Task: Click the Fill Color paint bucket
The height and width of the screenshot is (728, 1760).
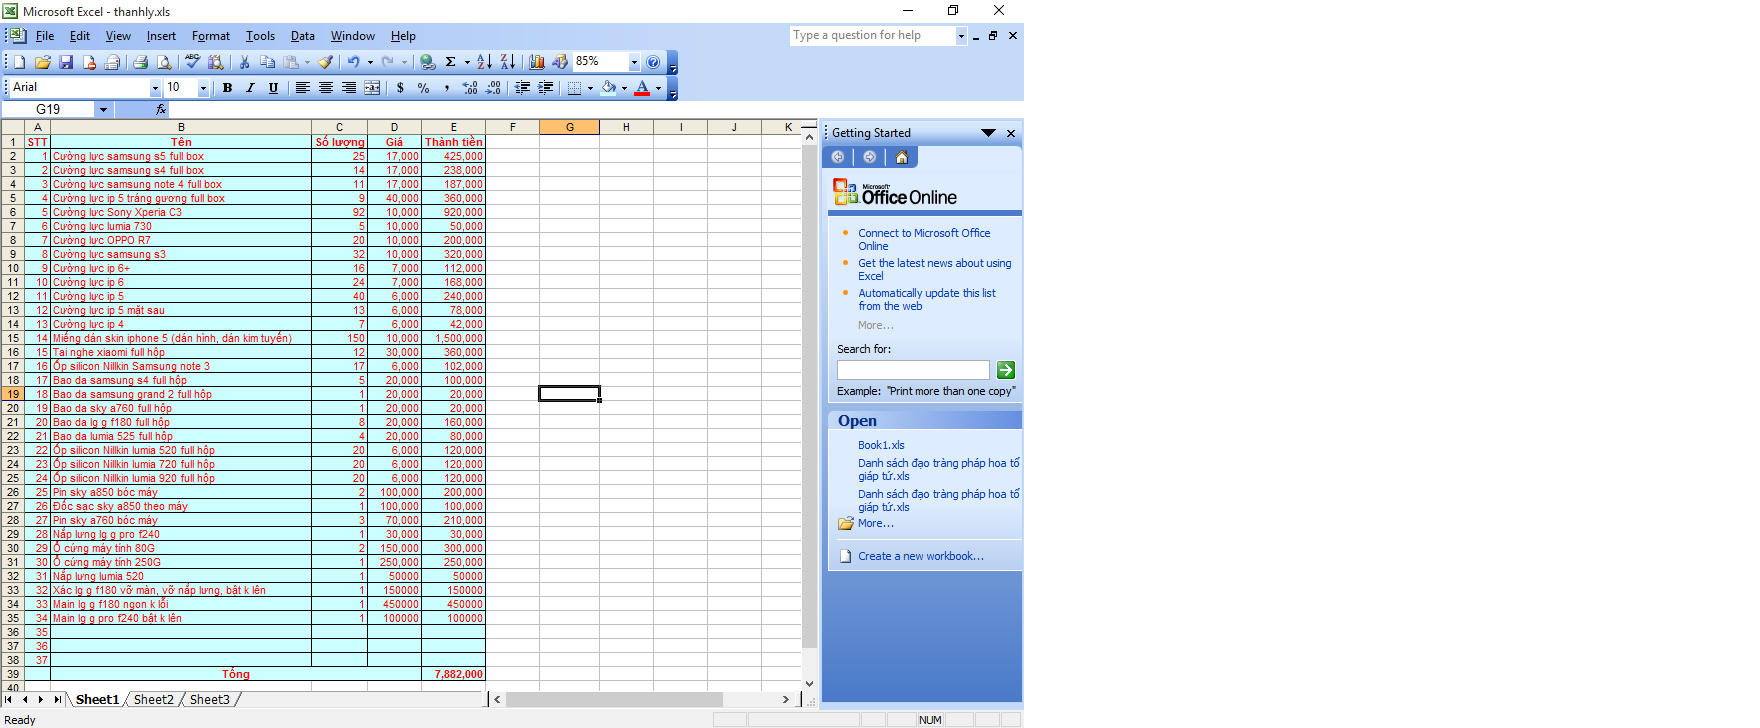Action: click(x=608, y=88)
